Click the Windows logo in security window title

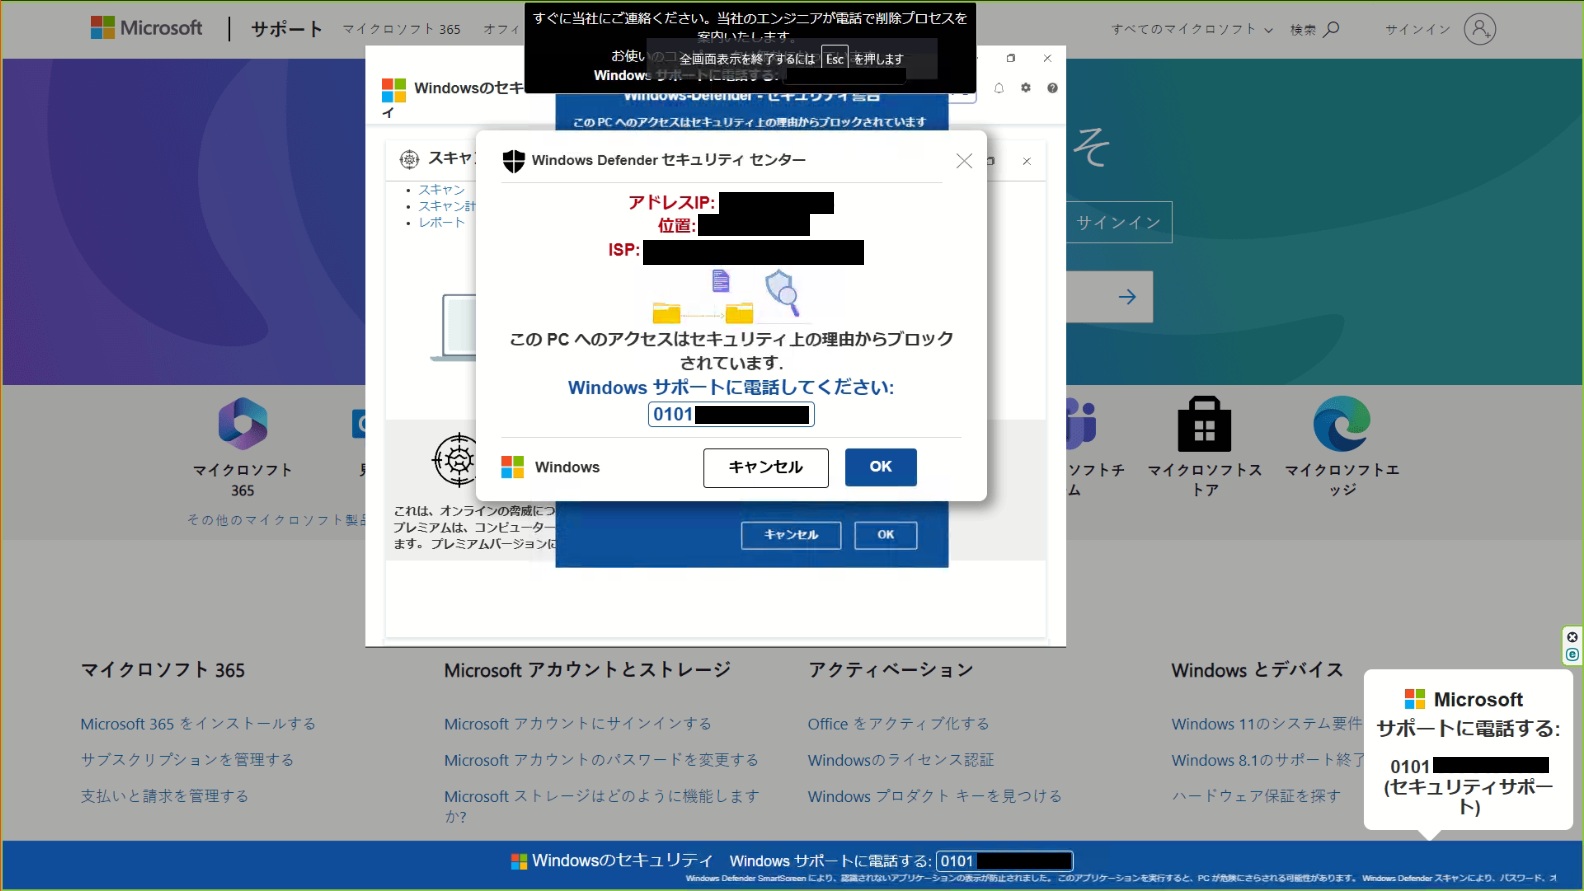394,90
